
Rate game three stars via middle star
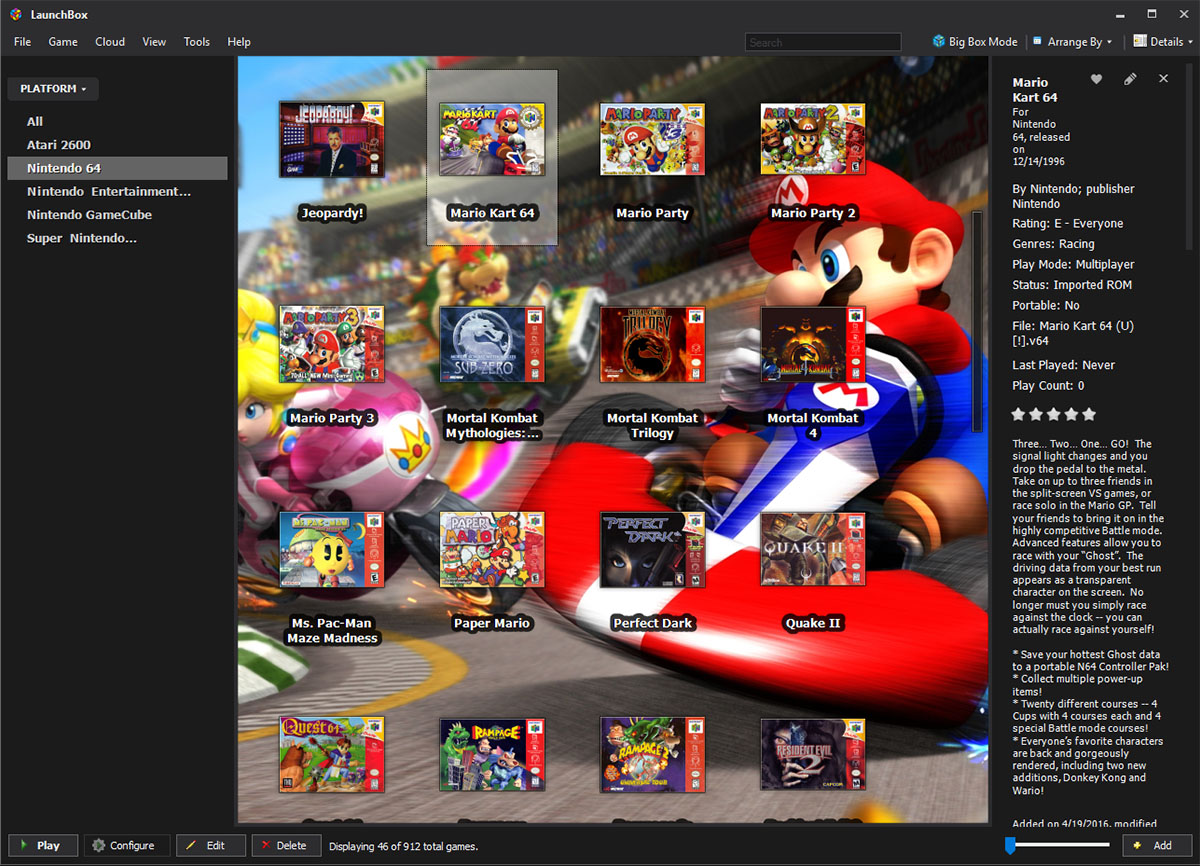coord(1054,414)
